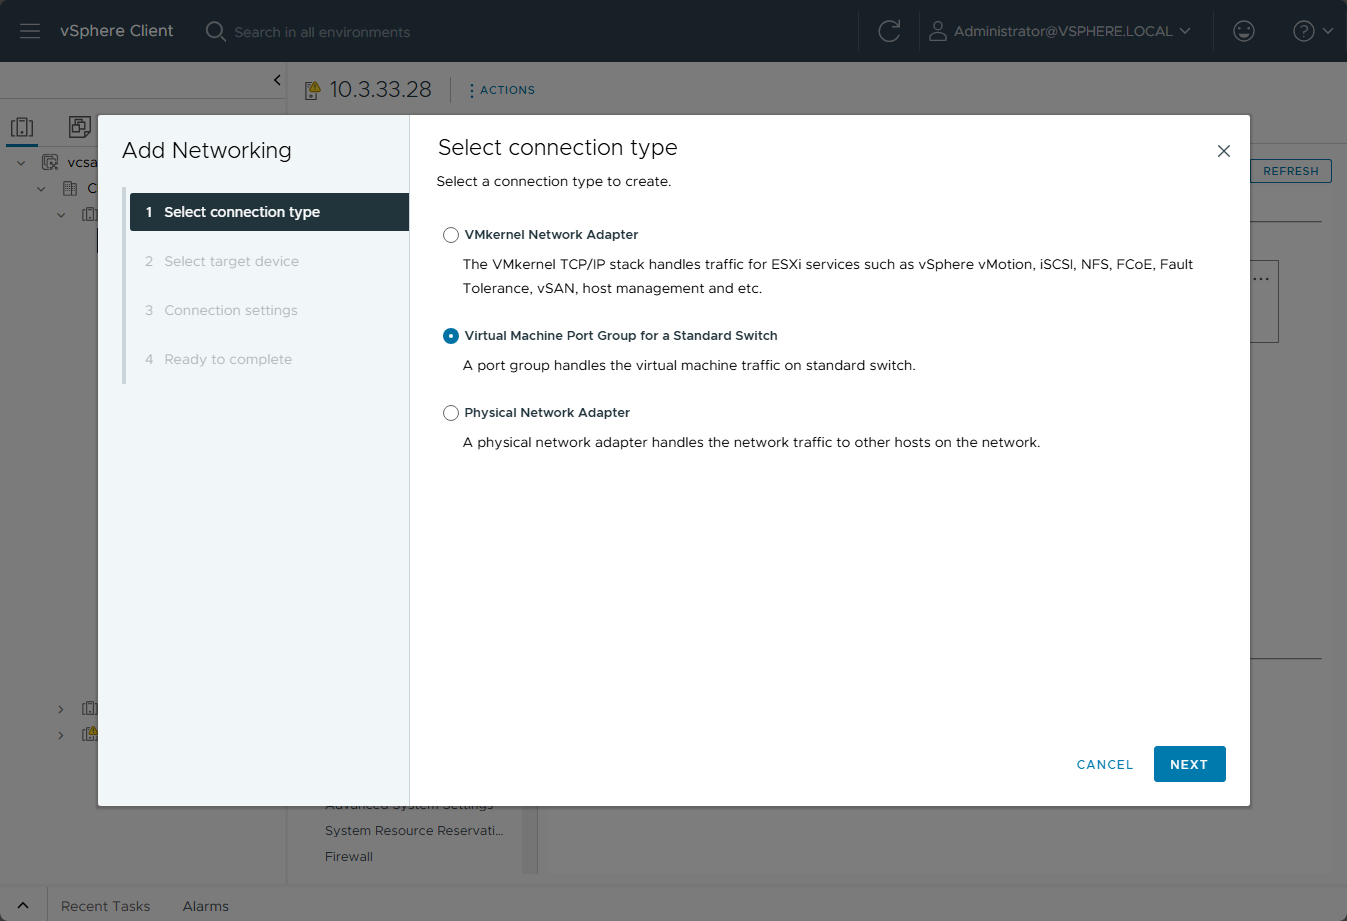Select Virtual Machine Port Group radio button
This screenshot has height=921, width=1347.
pyautogui.click(x=451, y=336)
